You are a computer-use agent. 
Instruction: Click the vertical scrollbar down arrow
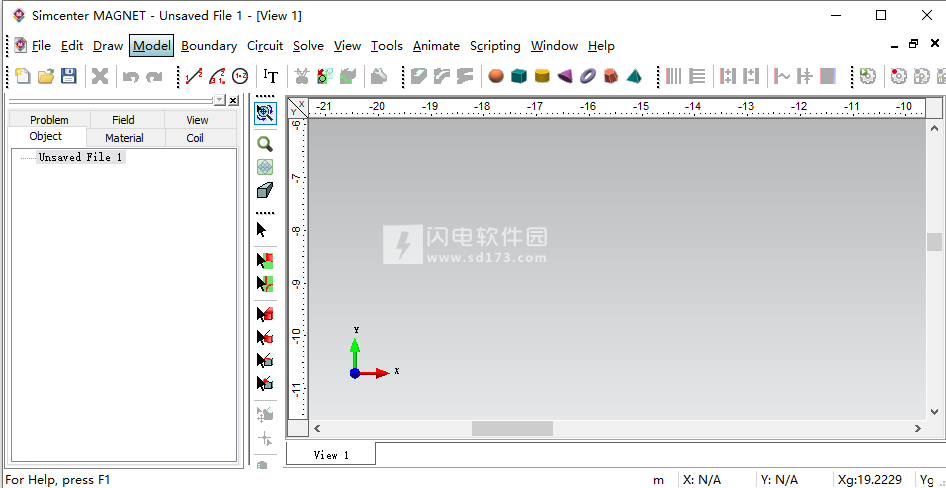[934, 412]
